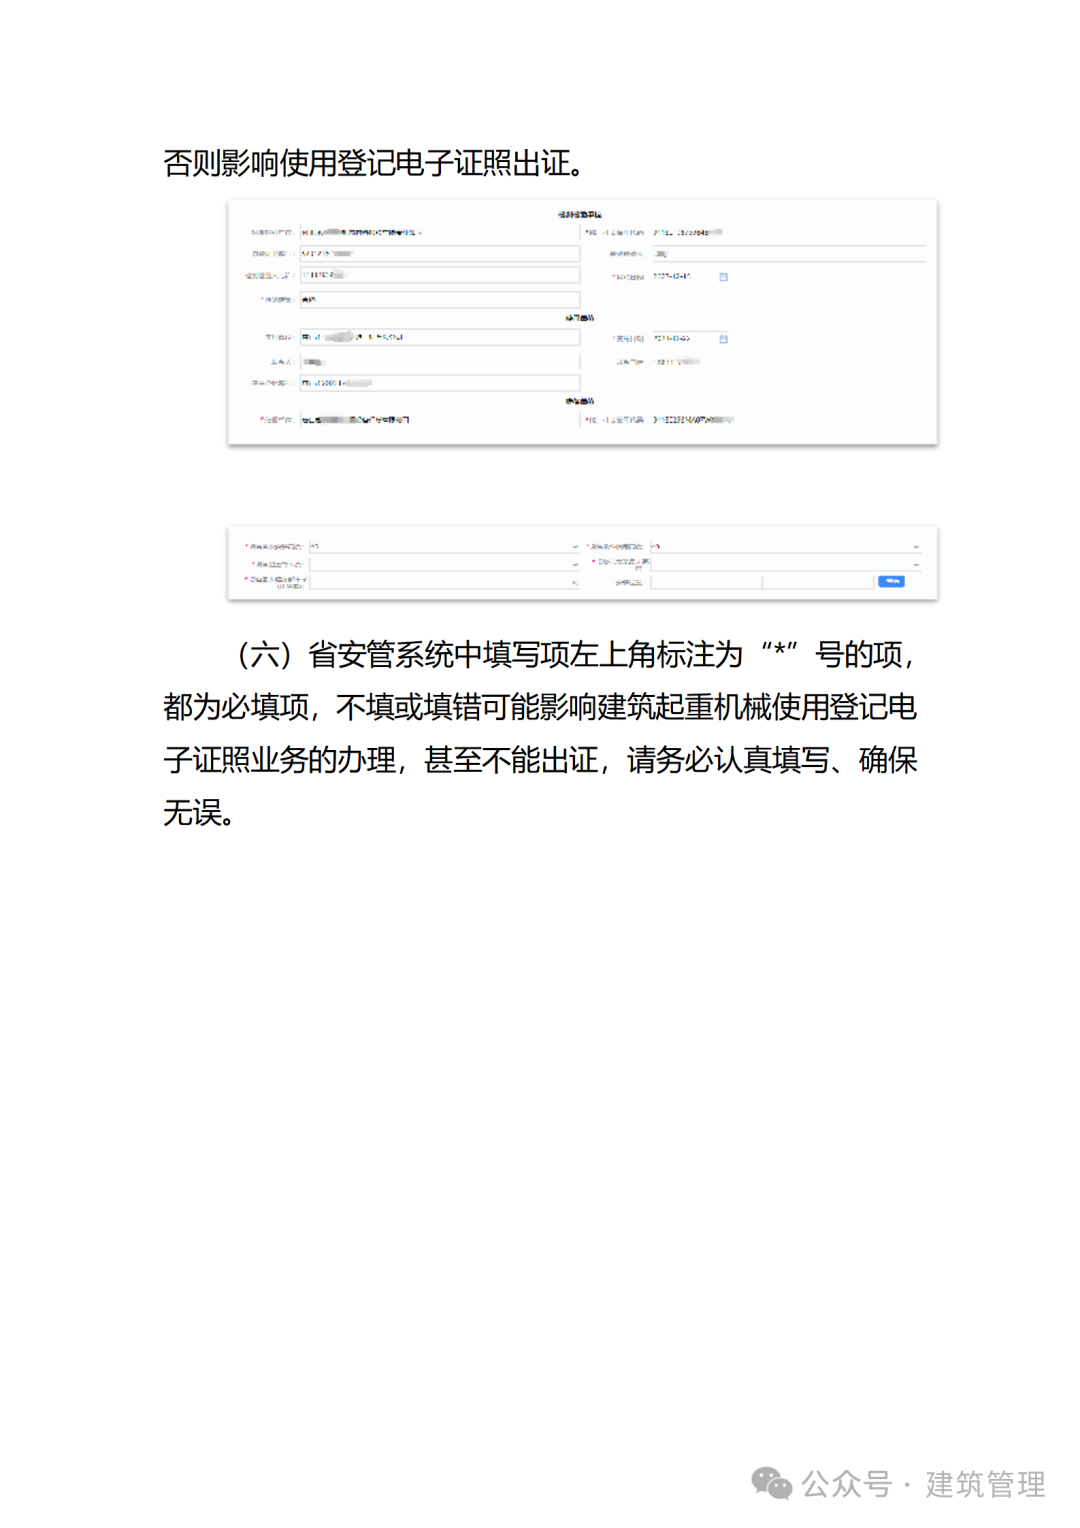Open the calendar picker beside the 2021-03-03 date
This screenshot has width=1080, height=1528.
click(x=724, y=339)
